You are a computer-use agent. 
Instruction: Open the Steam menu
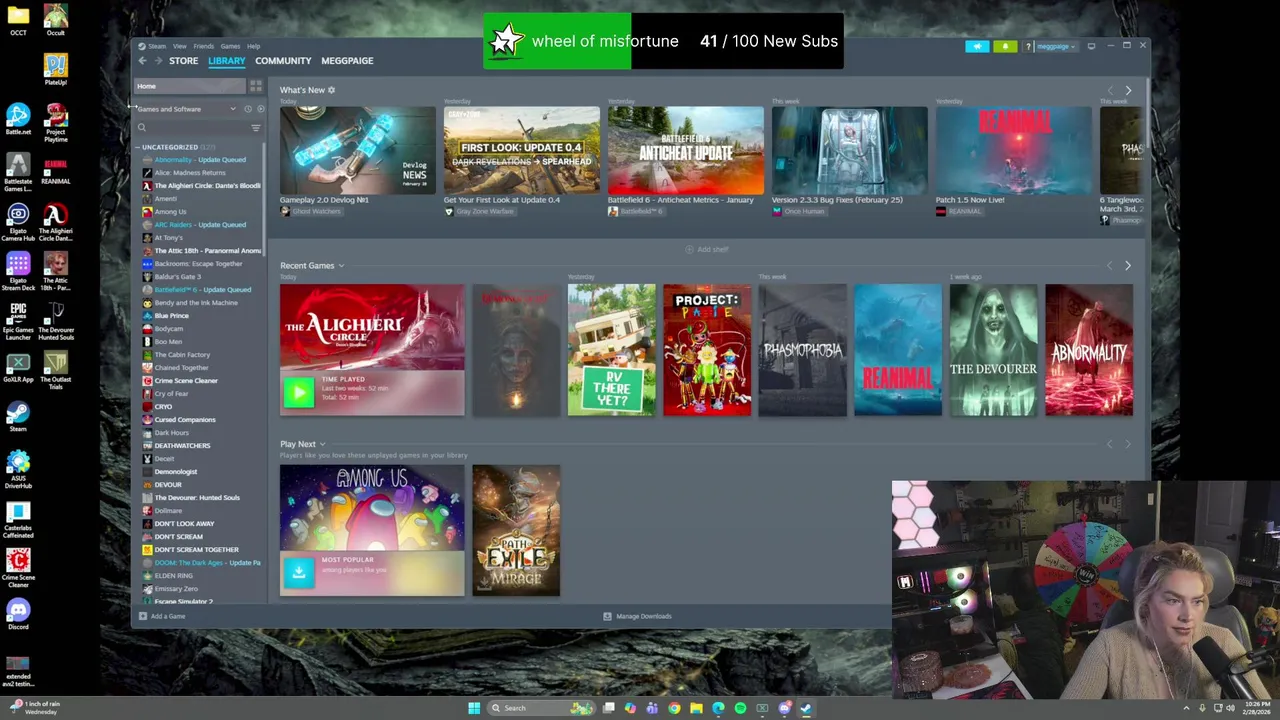156,46
